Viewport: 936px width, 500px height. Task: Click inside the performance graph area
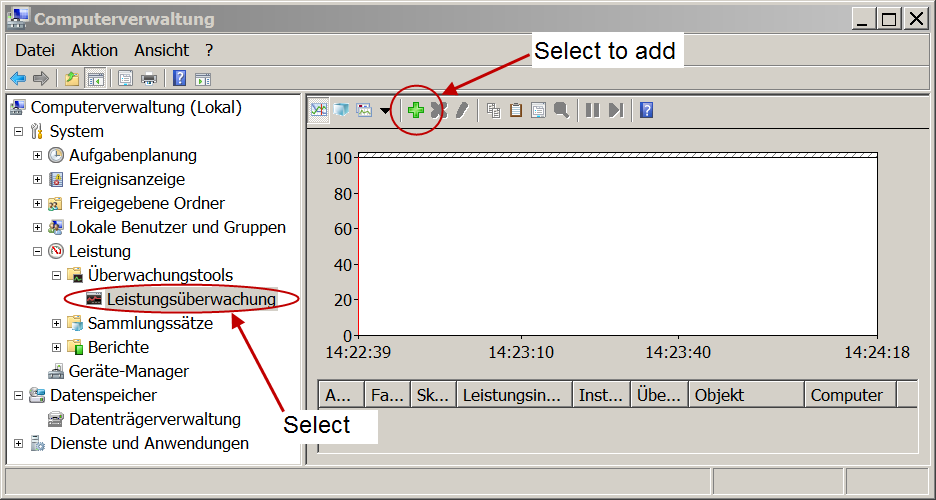(618, 245)
